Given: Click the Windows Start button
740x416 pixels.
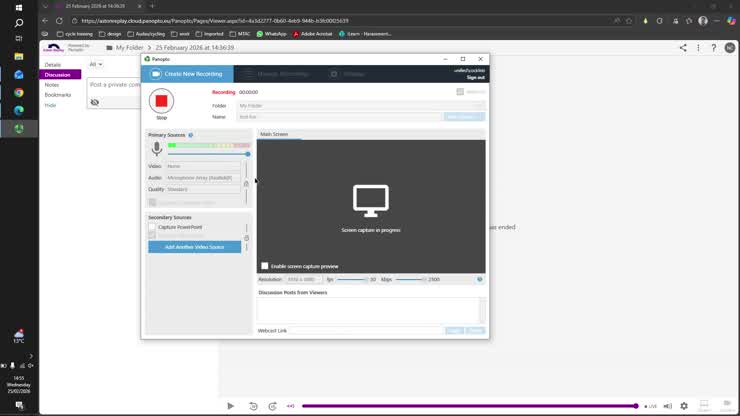Looking at the screenshot, I should tap(19, 8).
